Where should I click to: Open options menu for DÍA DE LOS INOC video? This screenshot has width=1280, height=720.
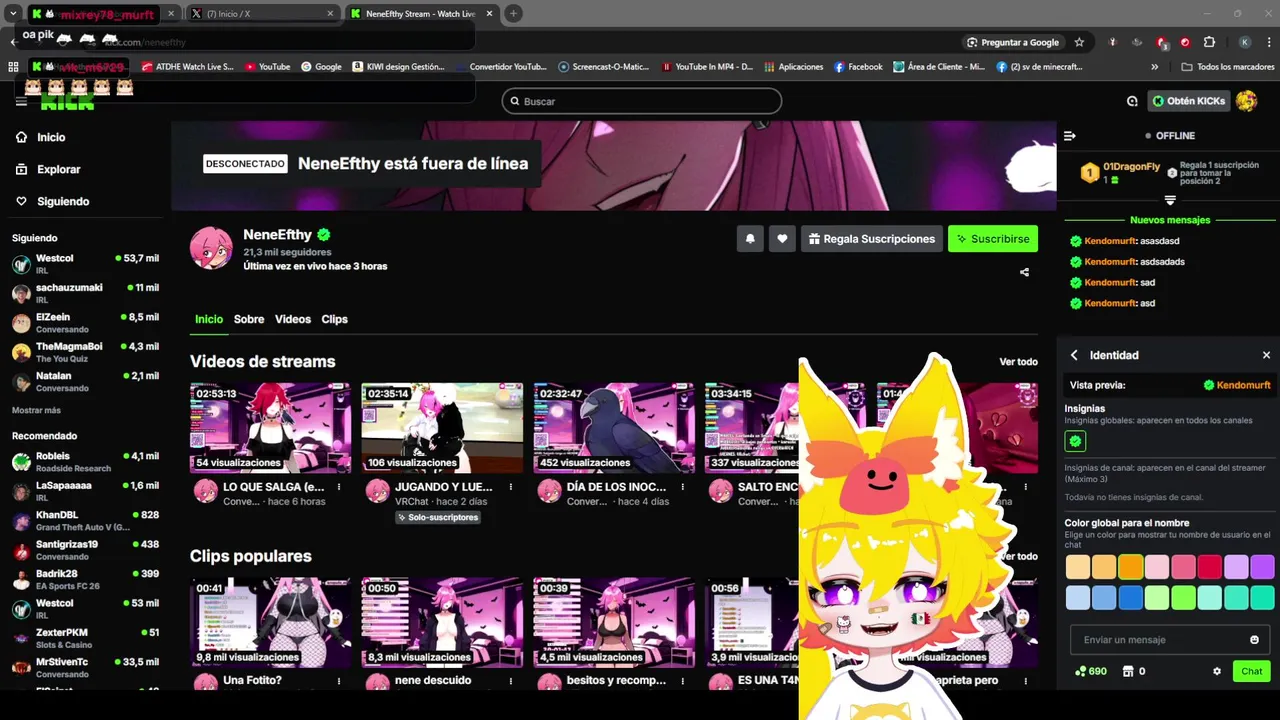pos(682,487)
